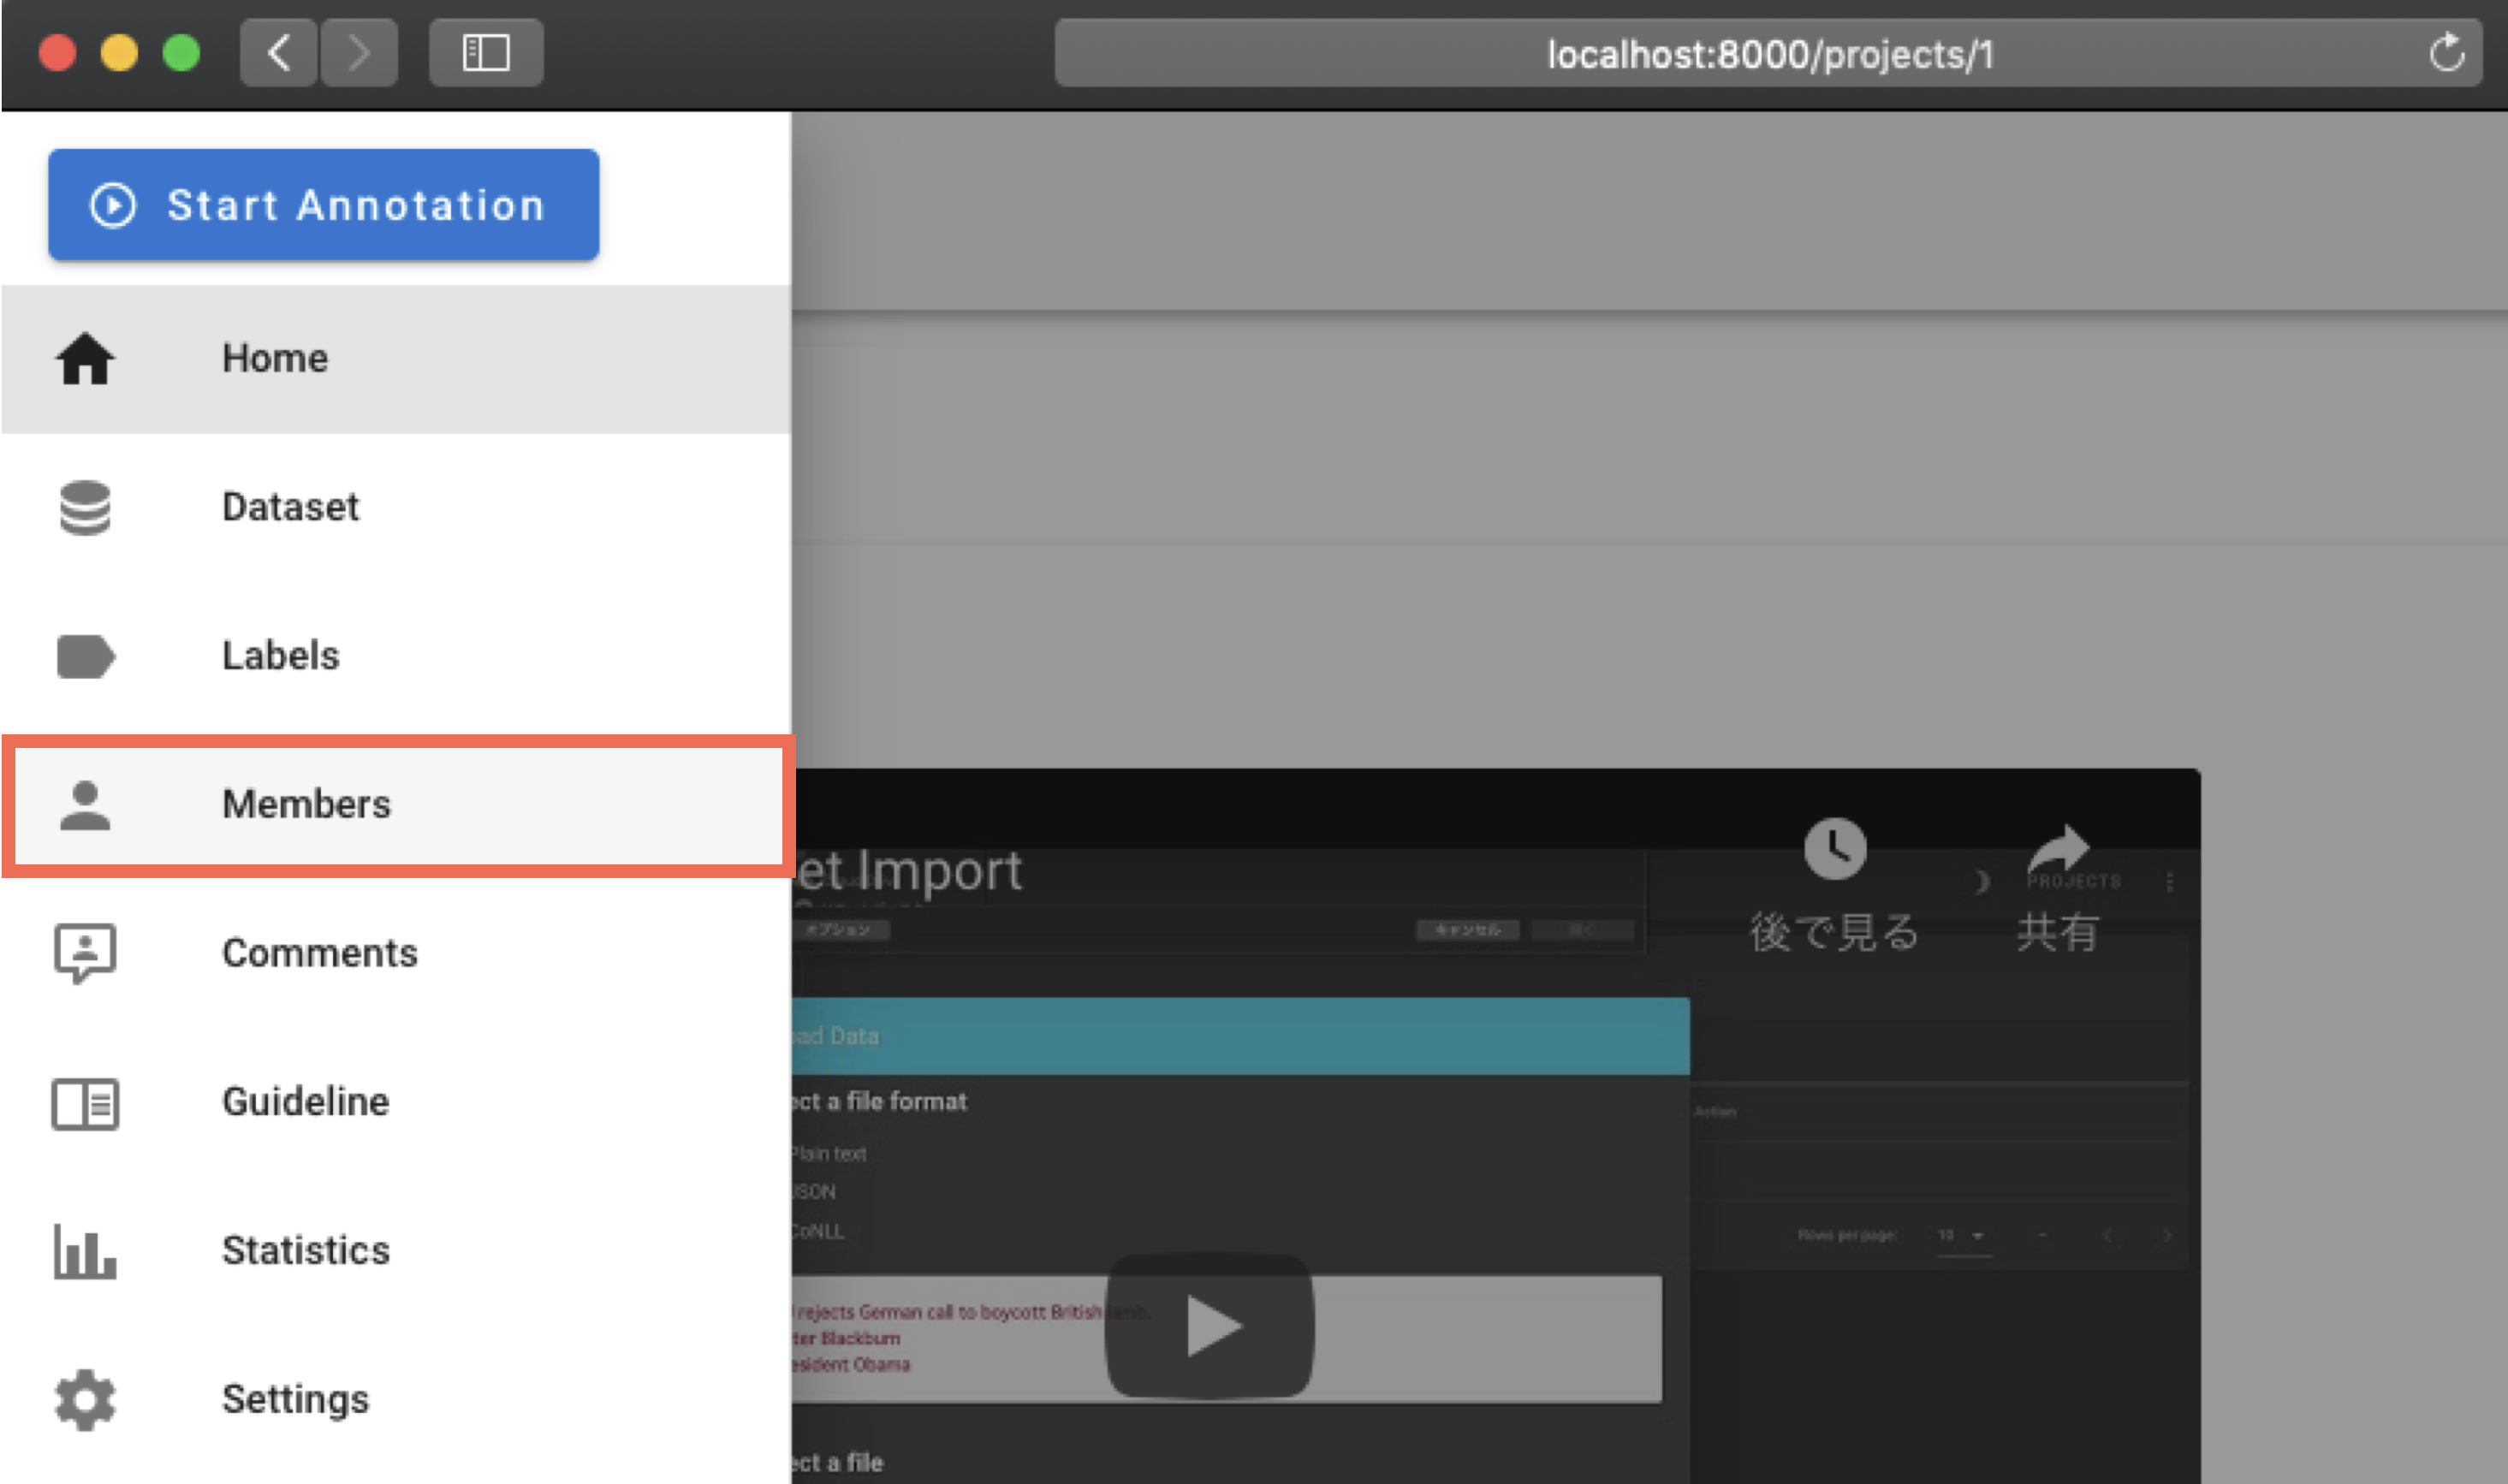Select the Guideline text entry
This screenshot has height=1484, width=2508.
(305, 1102)
